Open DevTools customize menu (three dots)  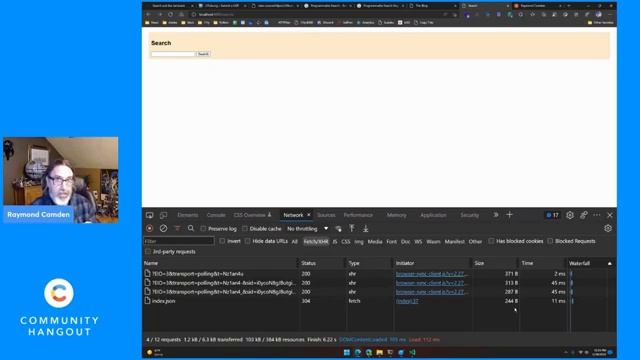pyautogui.click(x=597, y=215)
